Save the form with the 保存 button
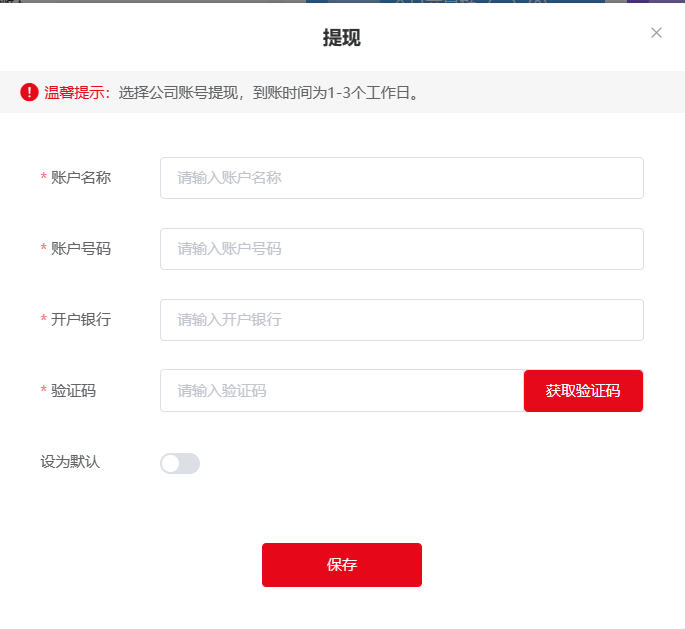This screenshot has width=685, height=629. [342, 565]
